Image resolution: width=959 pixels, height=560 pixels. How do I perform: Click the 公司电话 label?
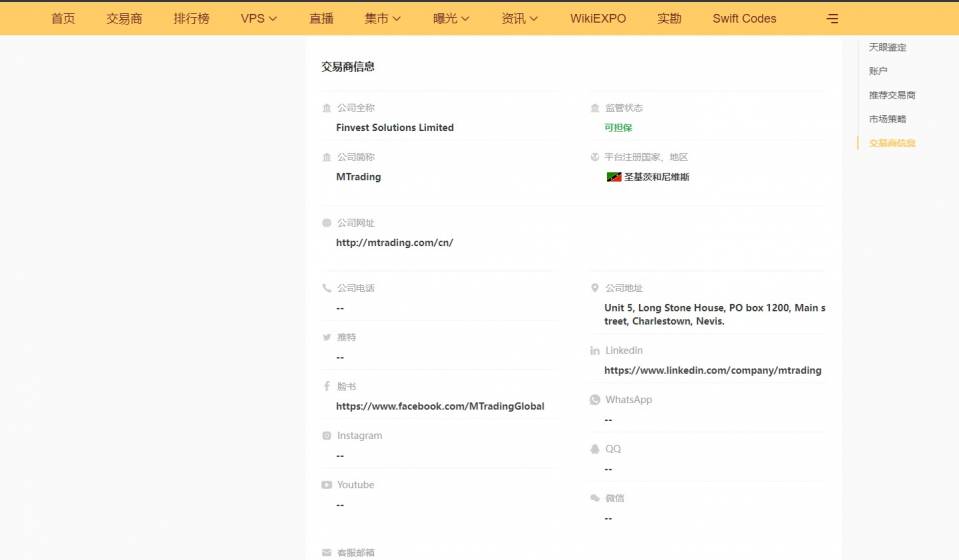356,288
